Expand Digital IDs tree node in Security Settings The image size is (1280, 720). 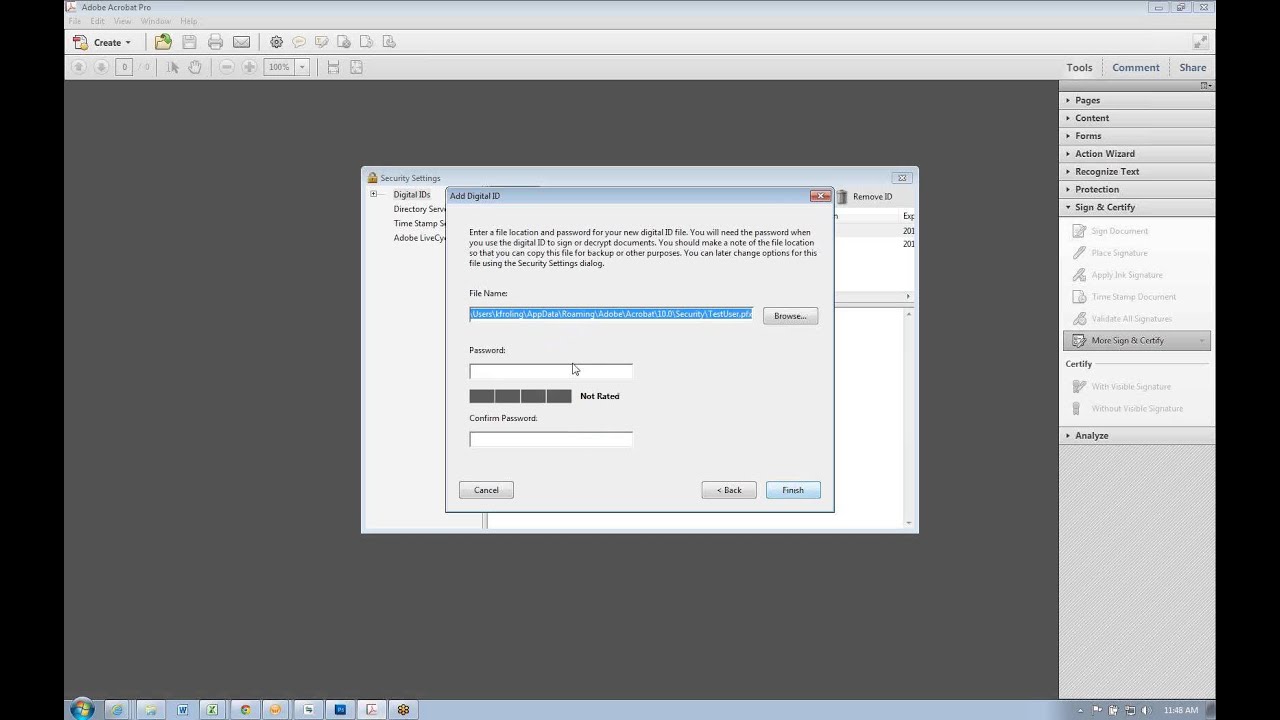point(373,194)
